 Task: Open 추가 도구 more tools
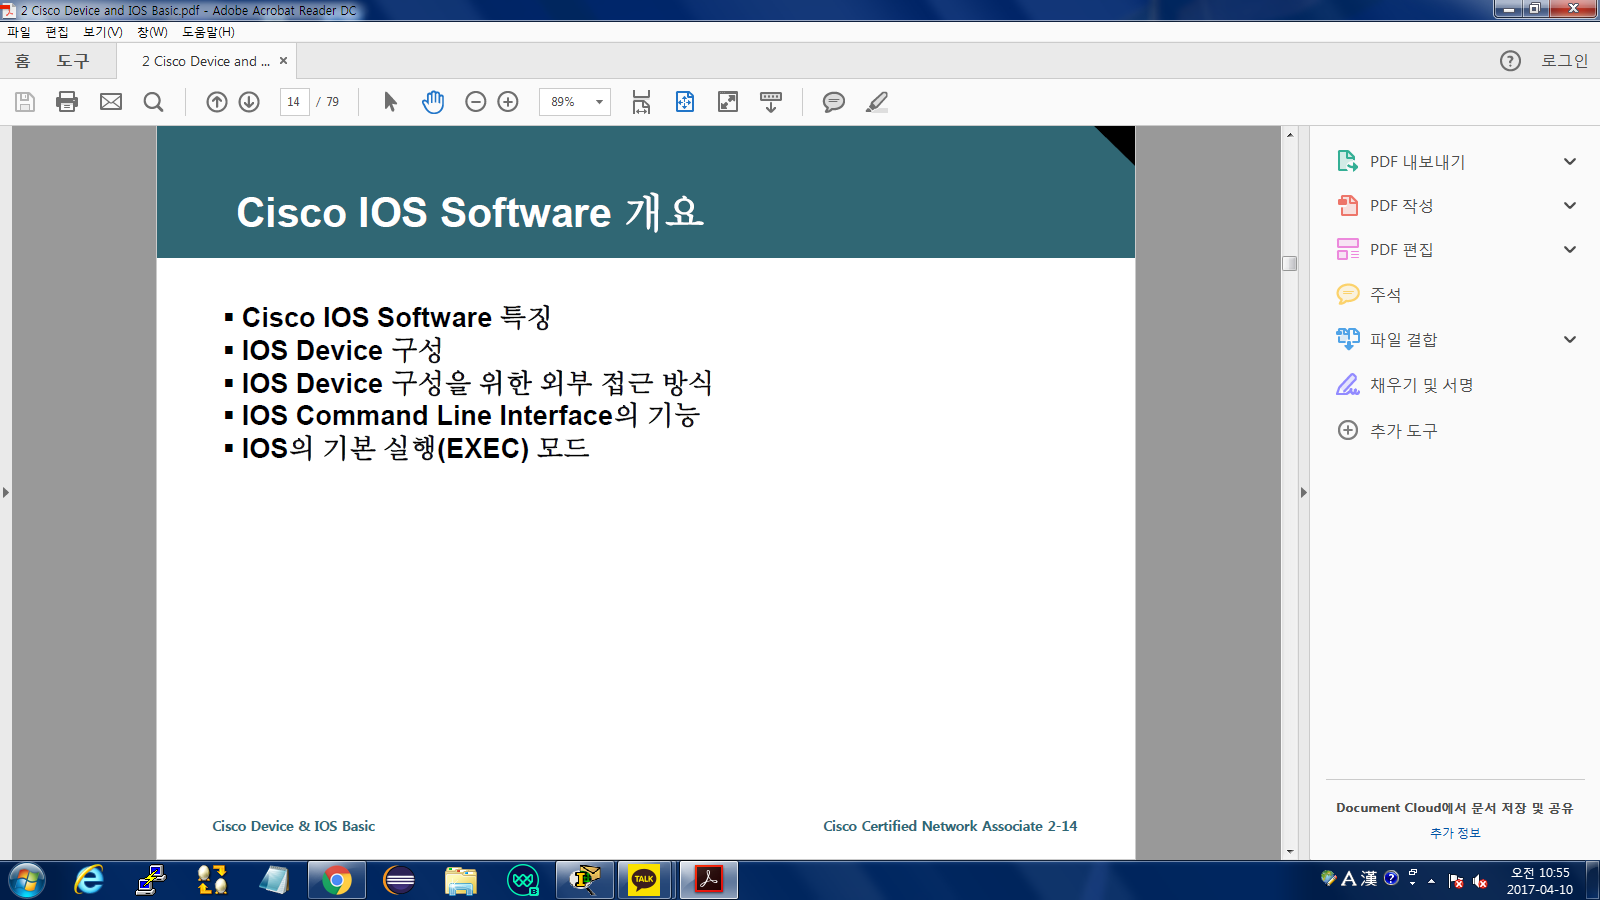1403,430
